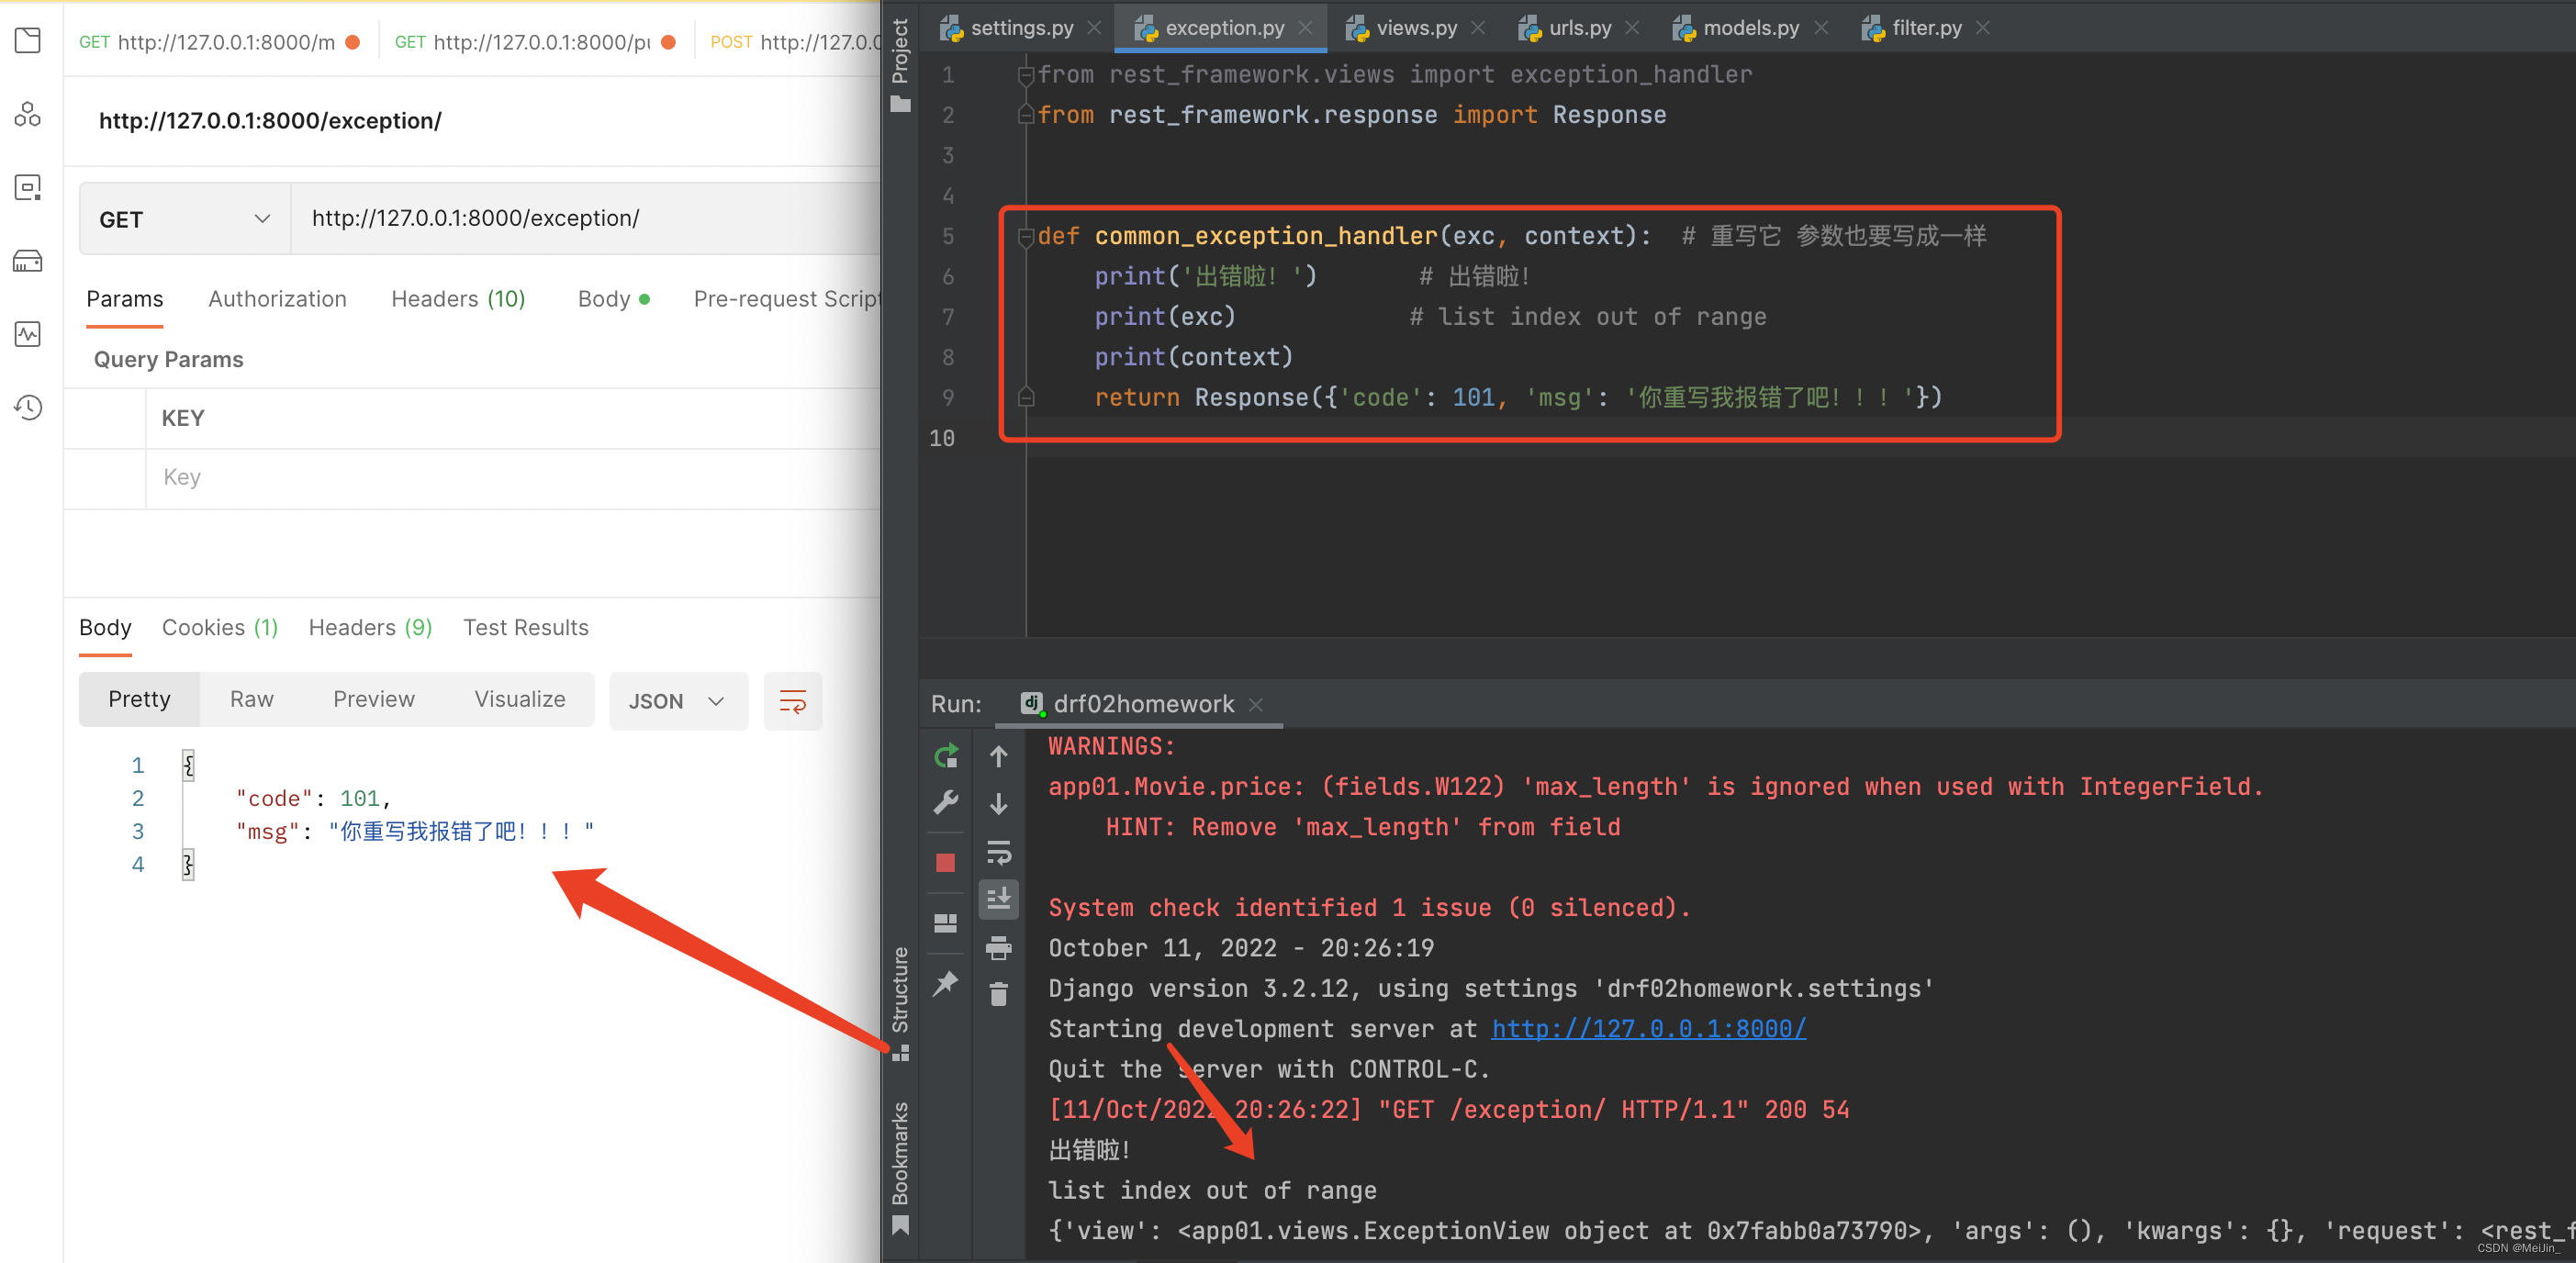Click the fold marker on line 2

tap(1025, 115)
